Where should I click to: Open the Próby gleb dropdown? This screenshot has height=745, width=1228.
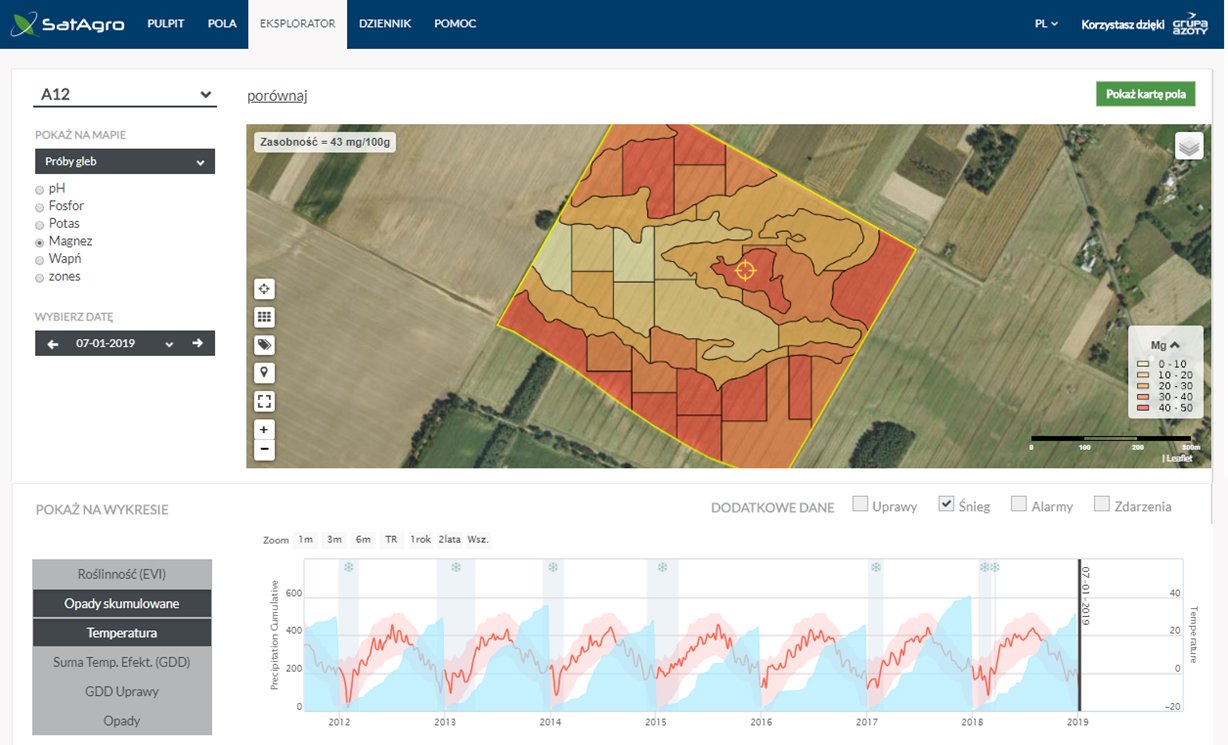[x=125, y=161]
